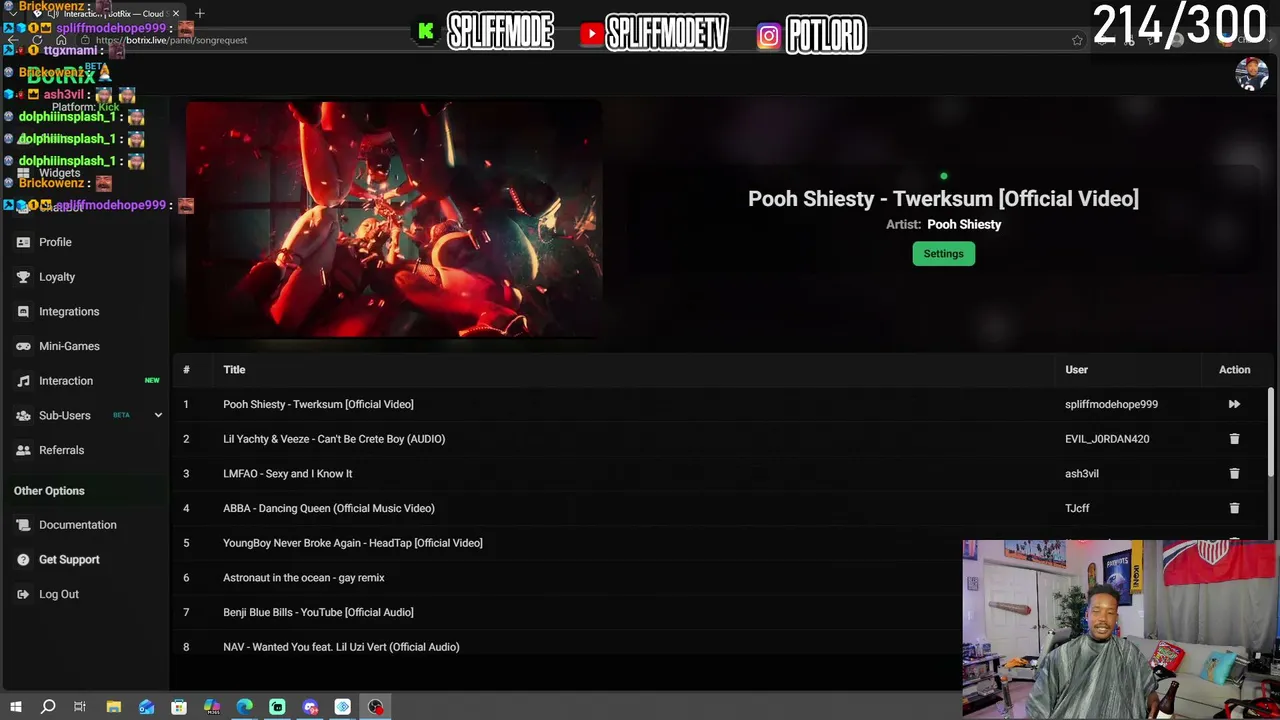The height and width of the screenshot is (720, 1280).
Task: Click the Other Options sidebar heading
Action: point(49,491)
